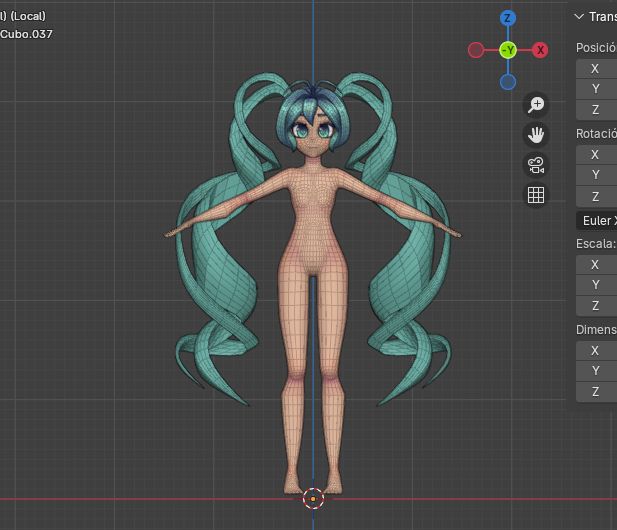Click the Escala Z field

(x=597, y=306)
